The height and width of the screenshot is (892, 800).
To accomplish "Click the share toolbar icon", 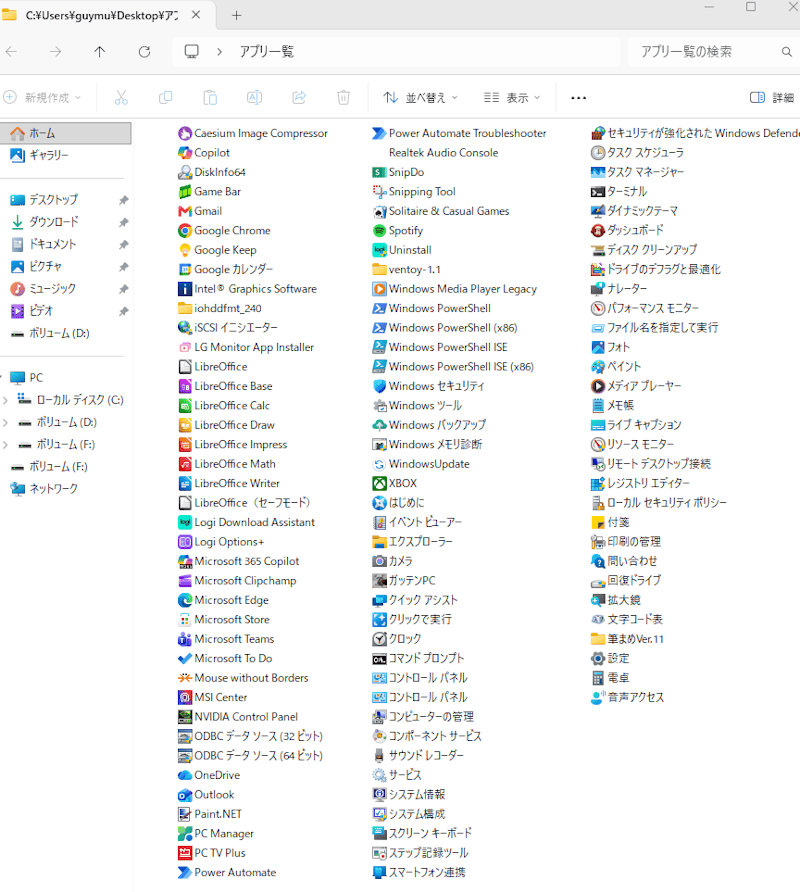I will (x=299, y=98).
